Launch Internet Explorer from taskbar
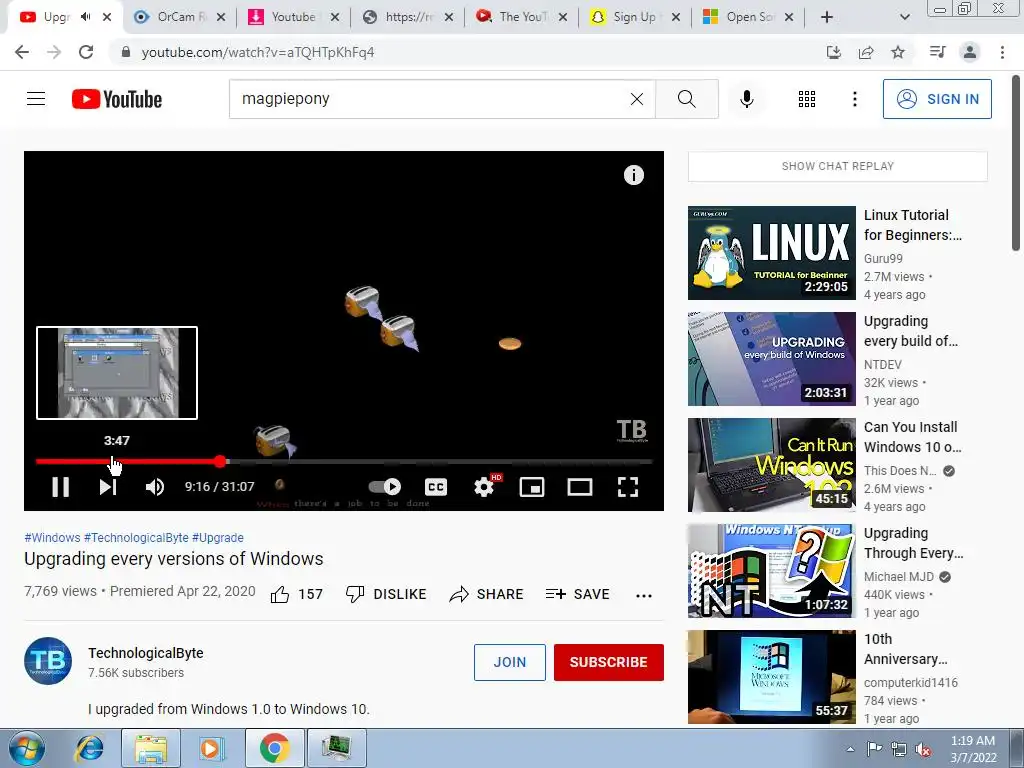Image resolution: width=1024 pixels, height=768 pixels. pos(89,748)
